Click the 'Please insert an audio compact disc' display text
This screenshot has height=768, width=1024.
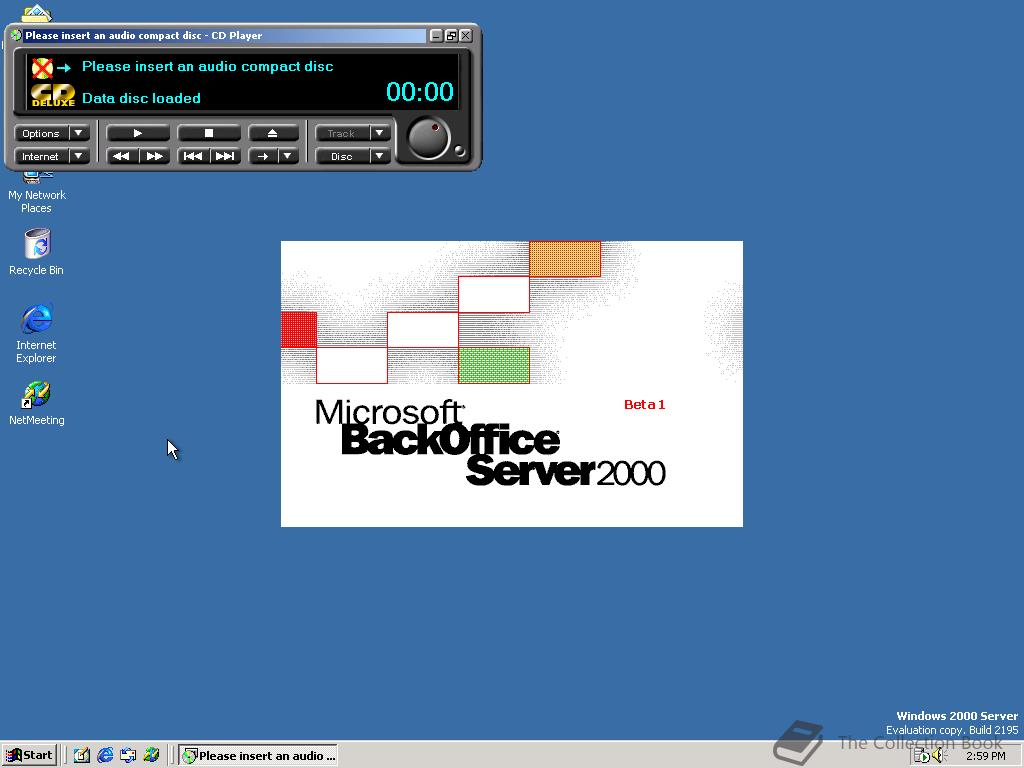(208, 66)
